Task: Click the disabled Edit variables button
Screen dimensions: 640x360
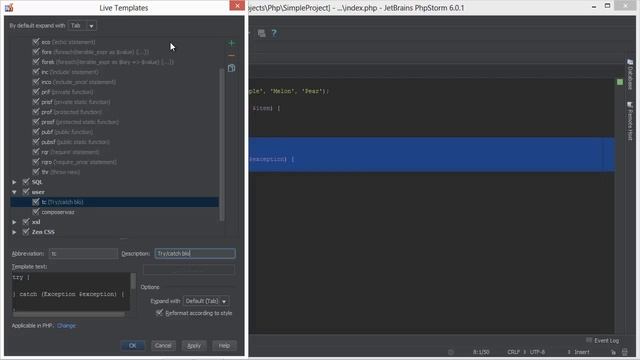Action: pyautogui.click(x=189, y=270)
